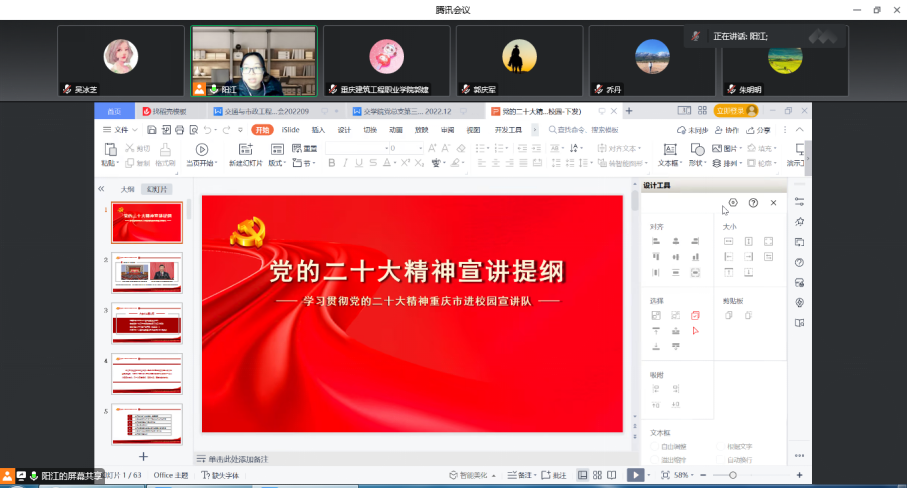Close the 设计工具 panel
907x488 pixels.
tap(773, 203)
